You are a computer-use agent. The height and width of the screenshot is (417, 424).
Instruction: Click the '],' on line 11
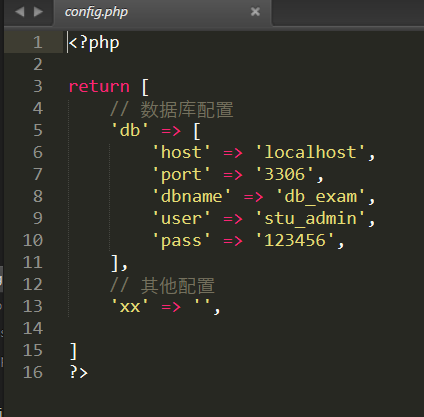pyautogui.click(x=119, y=263)
